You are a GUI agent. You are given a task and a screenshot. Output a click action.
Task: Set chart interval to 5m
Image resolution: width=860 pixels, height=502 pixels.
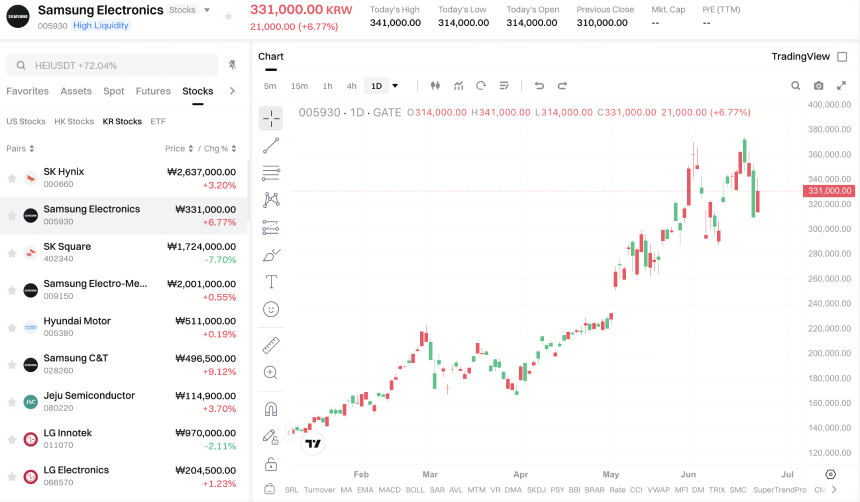click(x=270, y=86)
